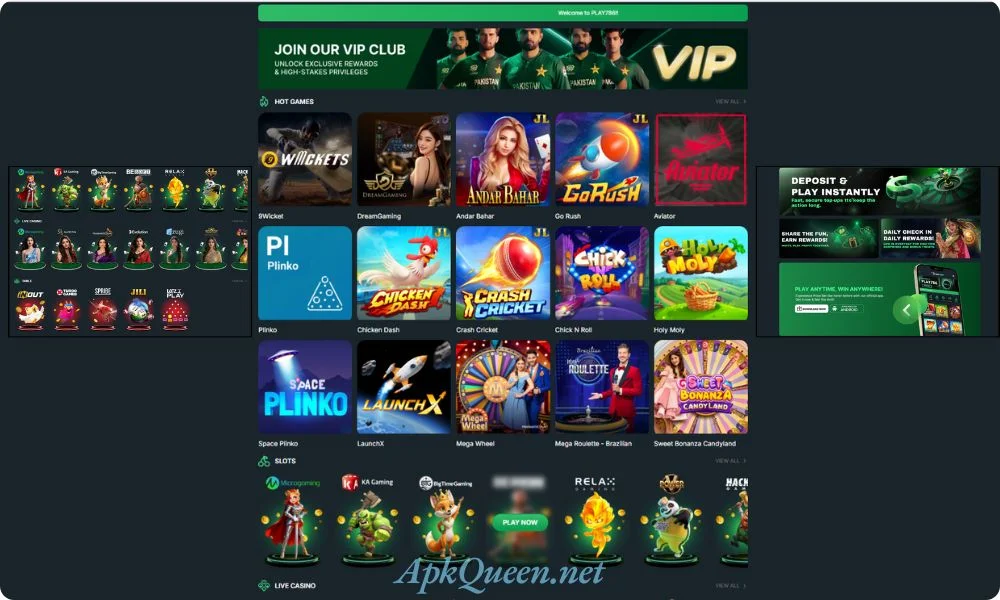Viewport: 1000px width, 600px height.
Task: Open the 9Wicket game tile
Action: pyautogui.click(x=305, y=159)
